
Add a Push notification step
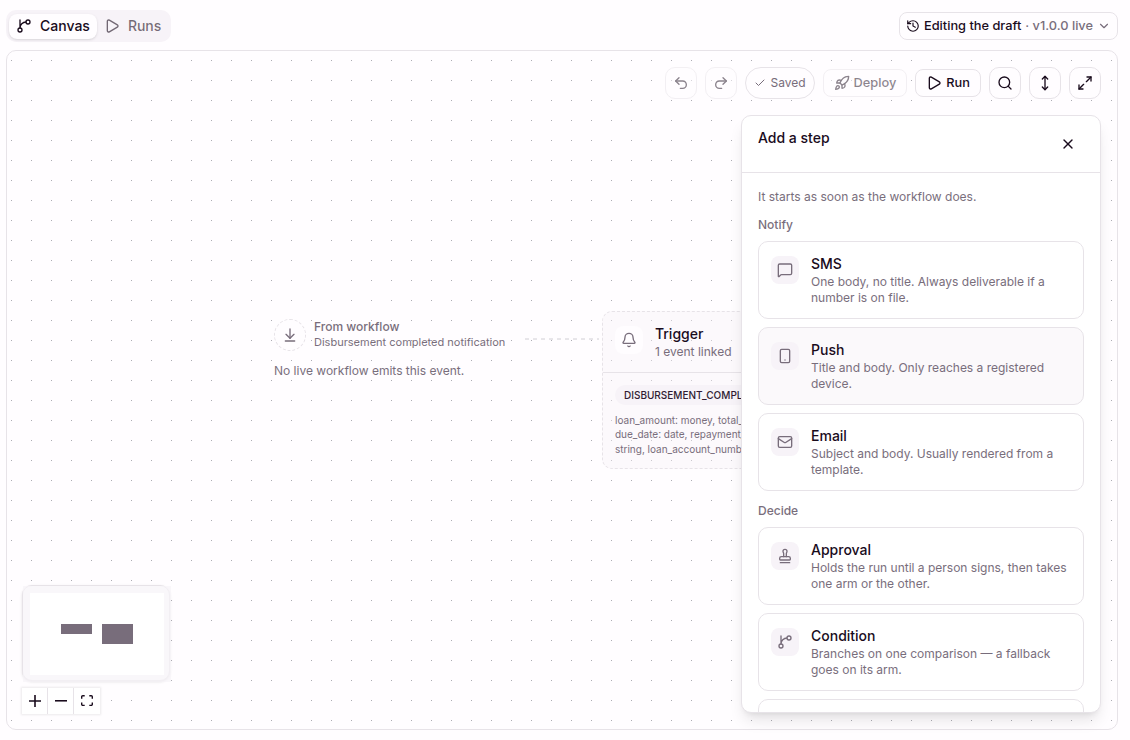pos(920,366)
